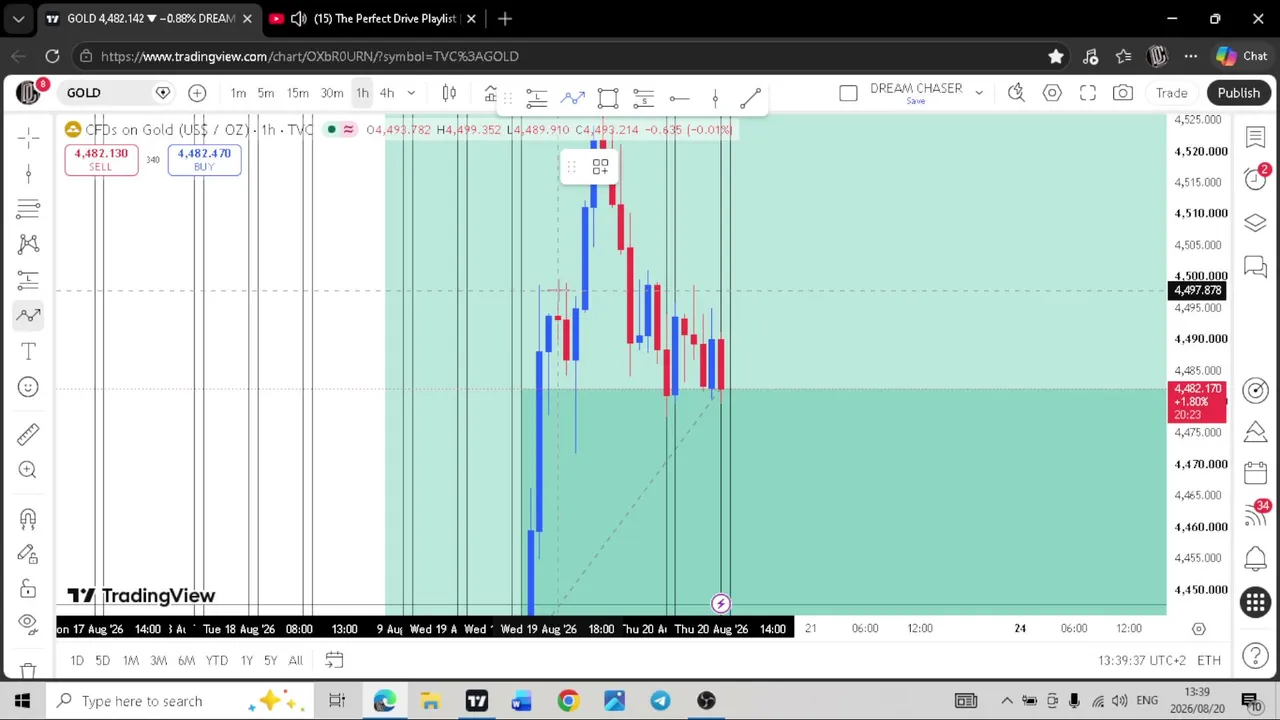Open the alerts clock icon
Image resolution: width=1280 pixels, height=720 pixels.
pyautogui.click(x=1255, y=179)
